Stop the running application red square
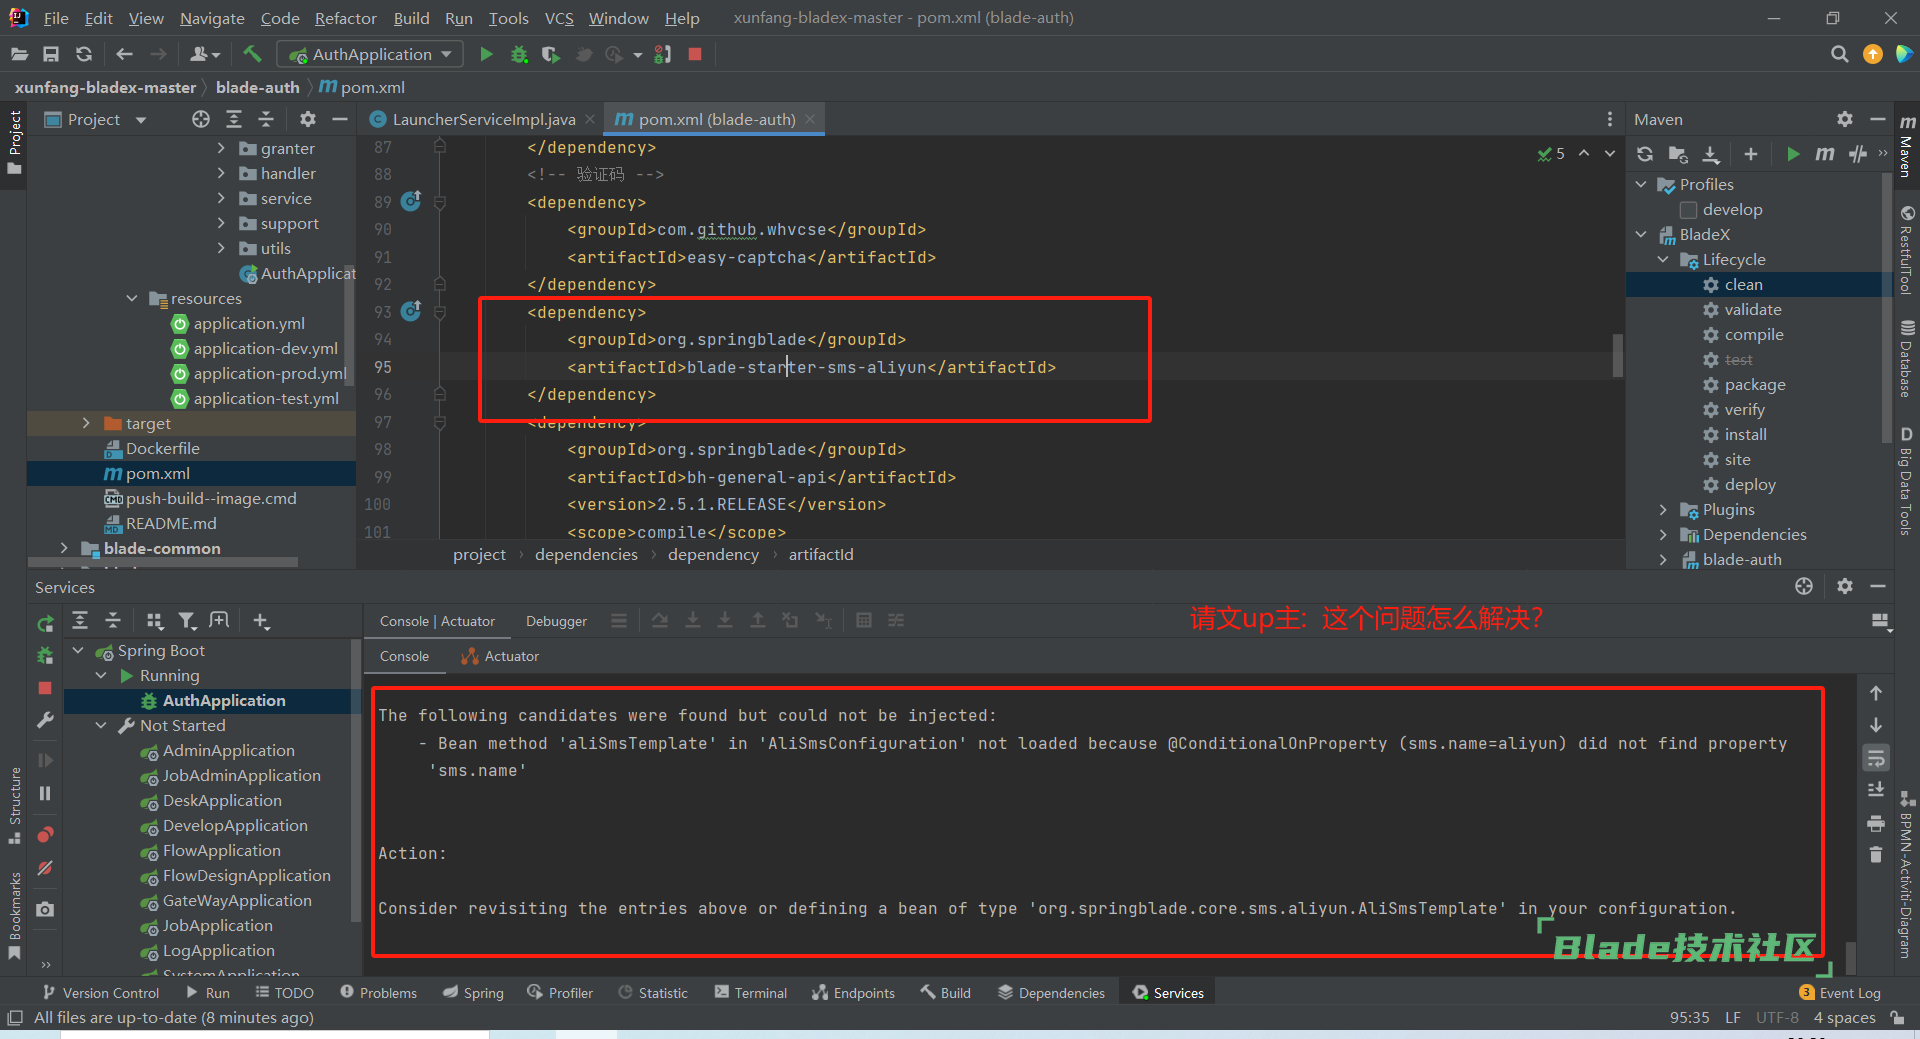Viewport: 1920px width, 1039px height. 695,54
